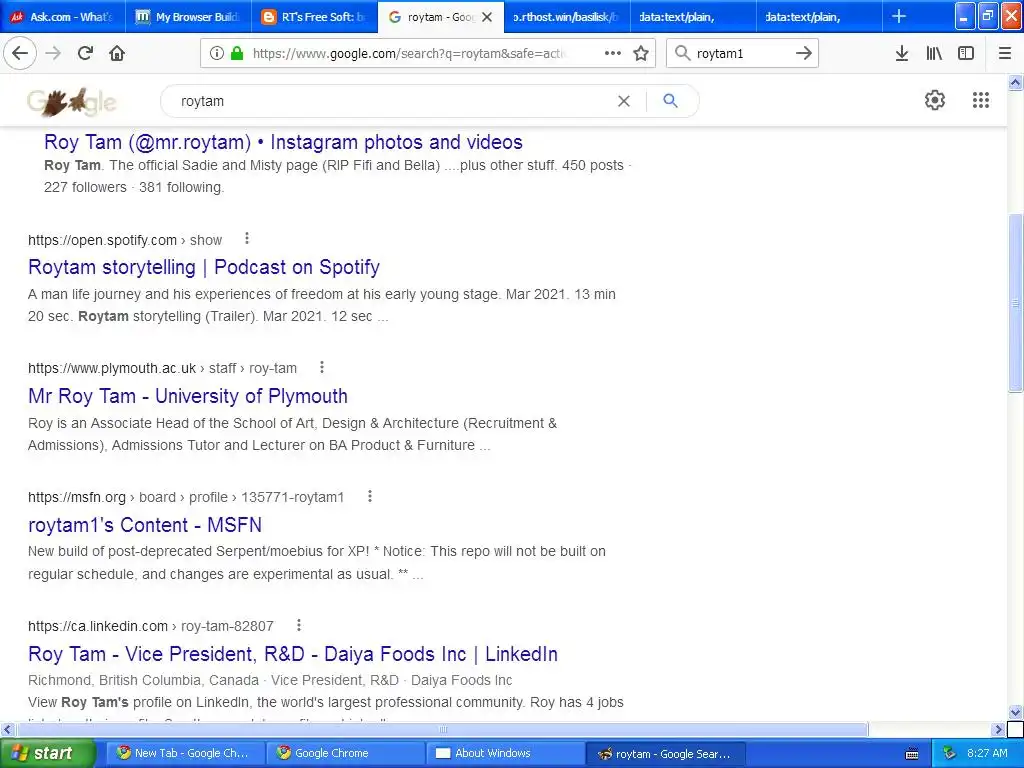The image size is (1024, 768).
Task: Open the downloads panel
Action: pyautogui.click(x=902, y=54)
